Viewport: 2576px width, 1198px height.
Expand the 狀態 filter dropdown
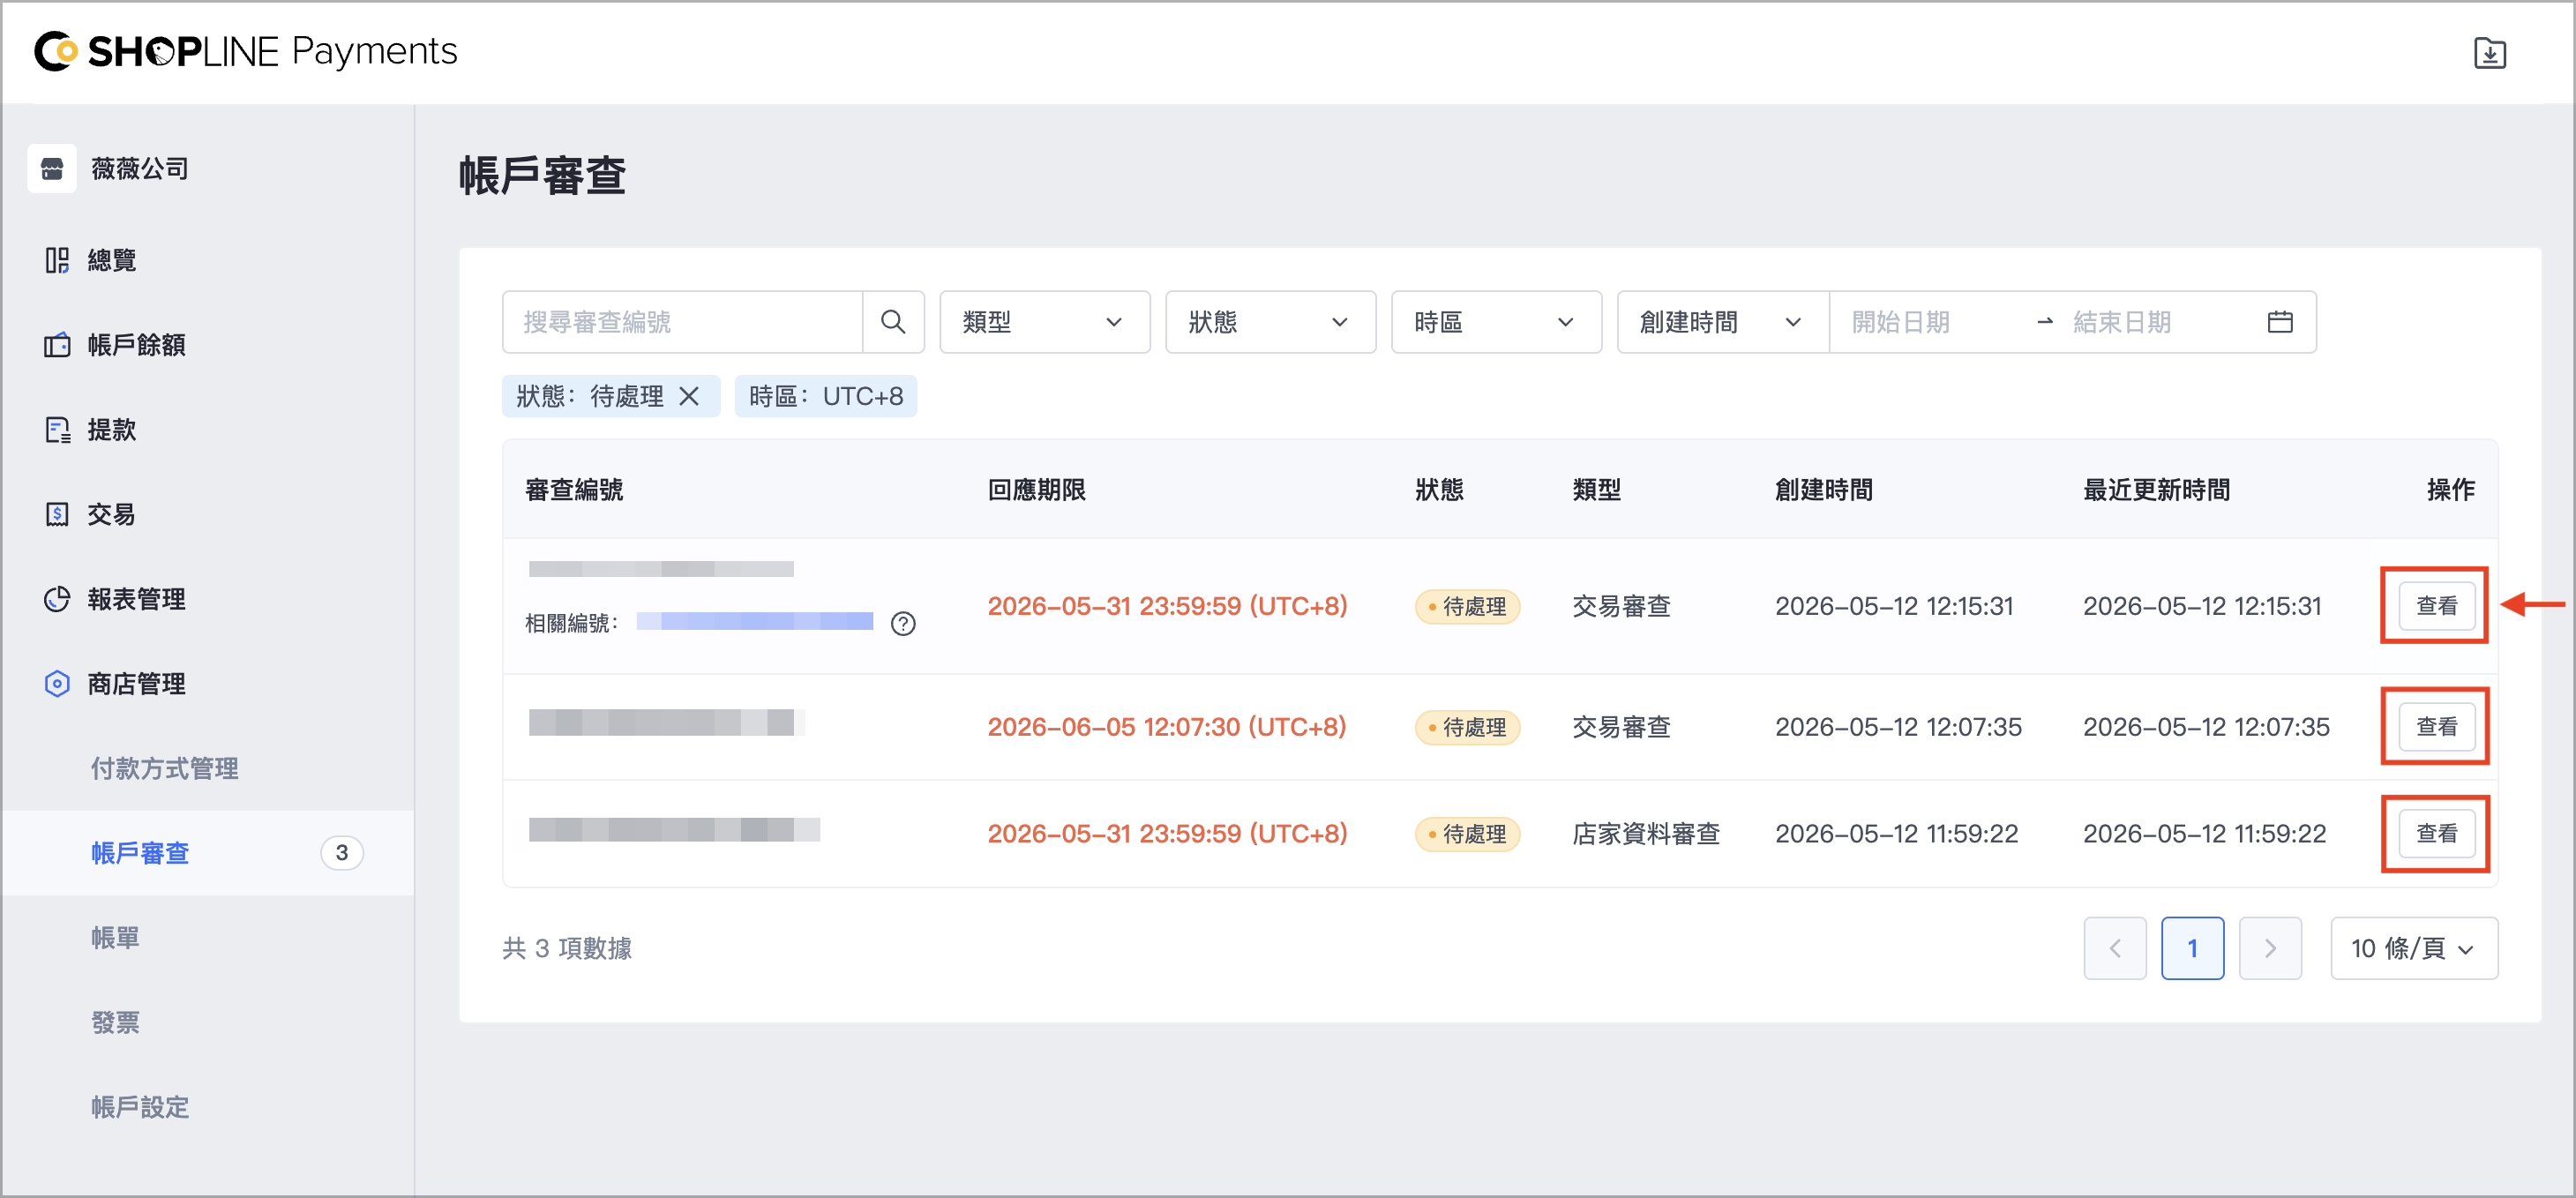point(1270,322)
